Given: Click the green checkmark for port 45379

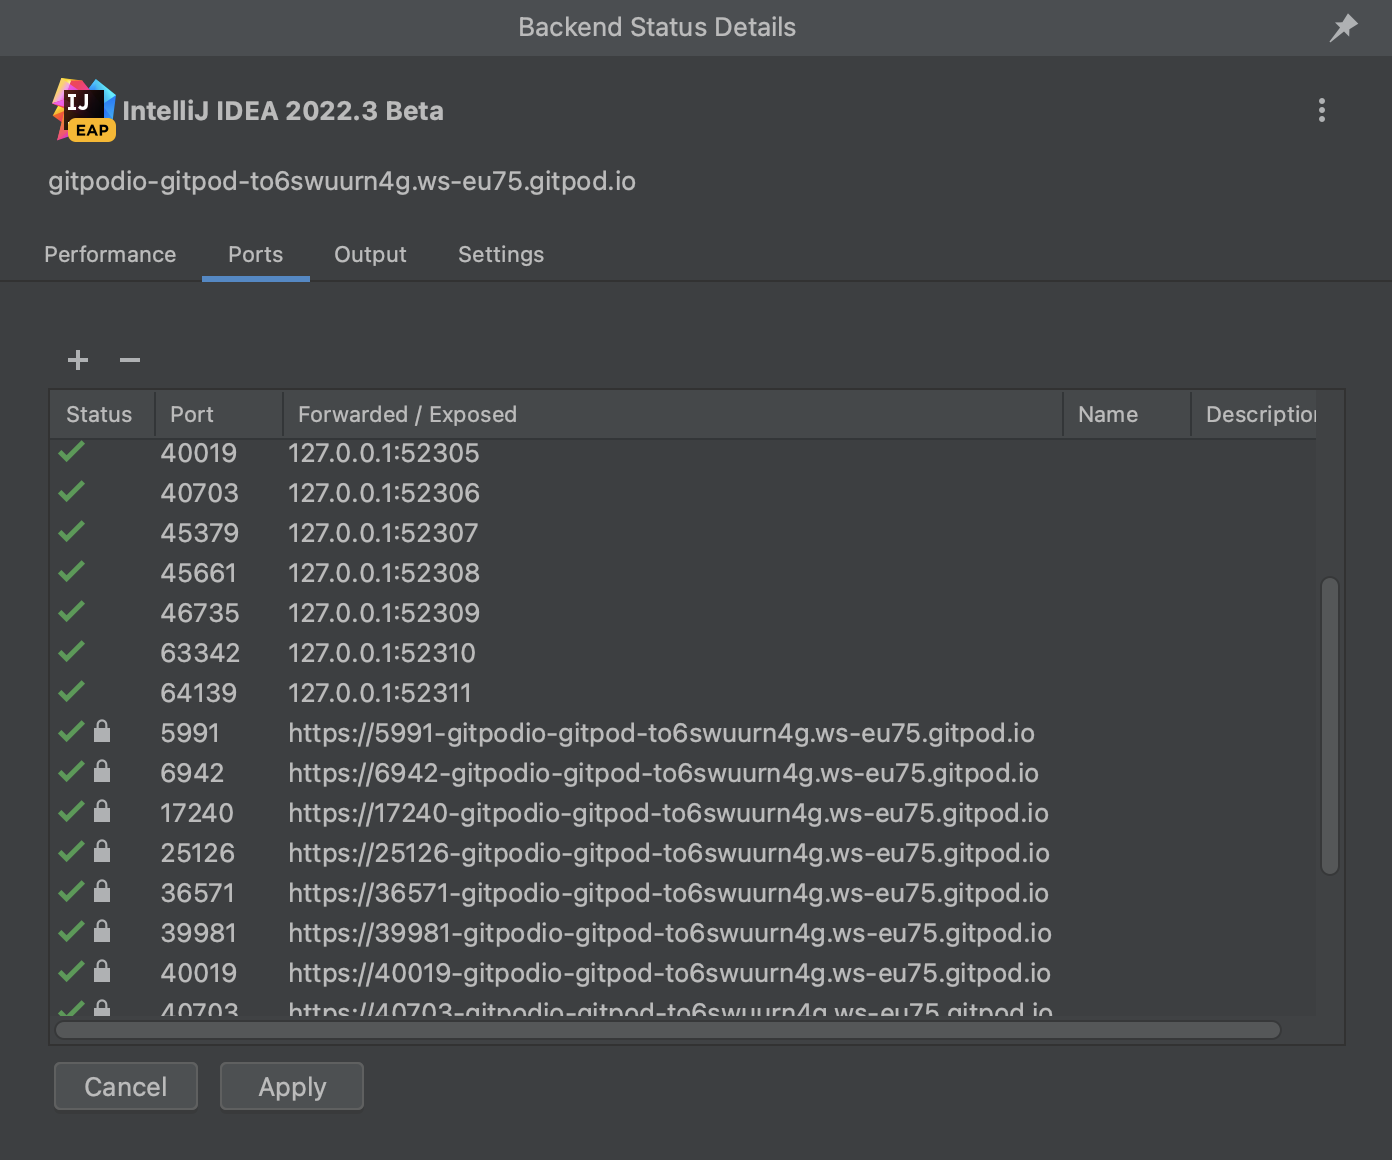Looking at the screenshot, I should [x=71, y=532].
